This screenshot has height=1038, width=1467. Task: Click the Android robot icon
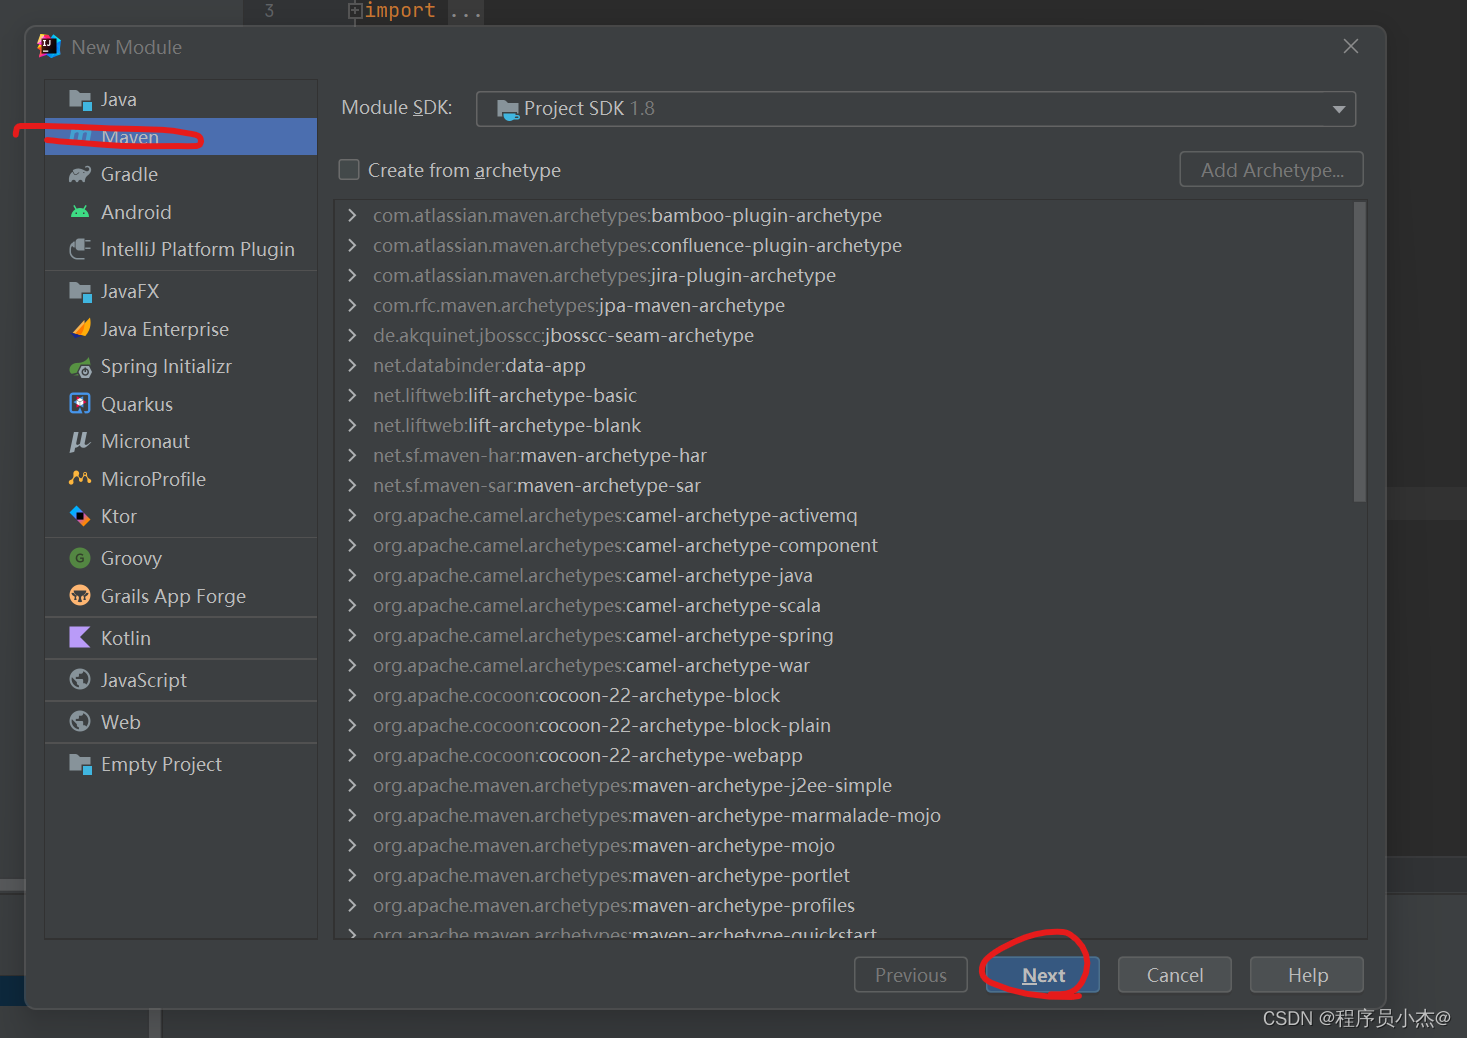click(x=80, y=212)
